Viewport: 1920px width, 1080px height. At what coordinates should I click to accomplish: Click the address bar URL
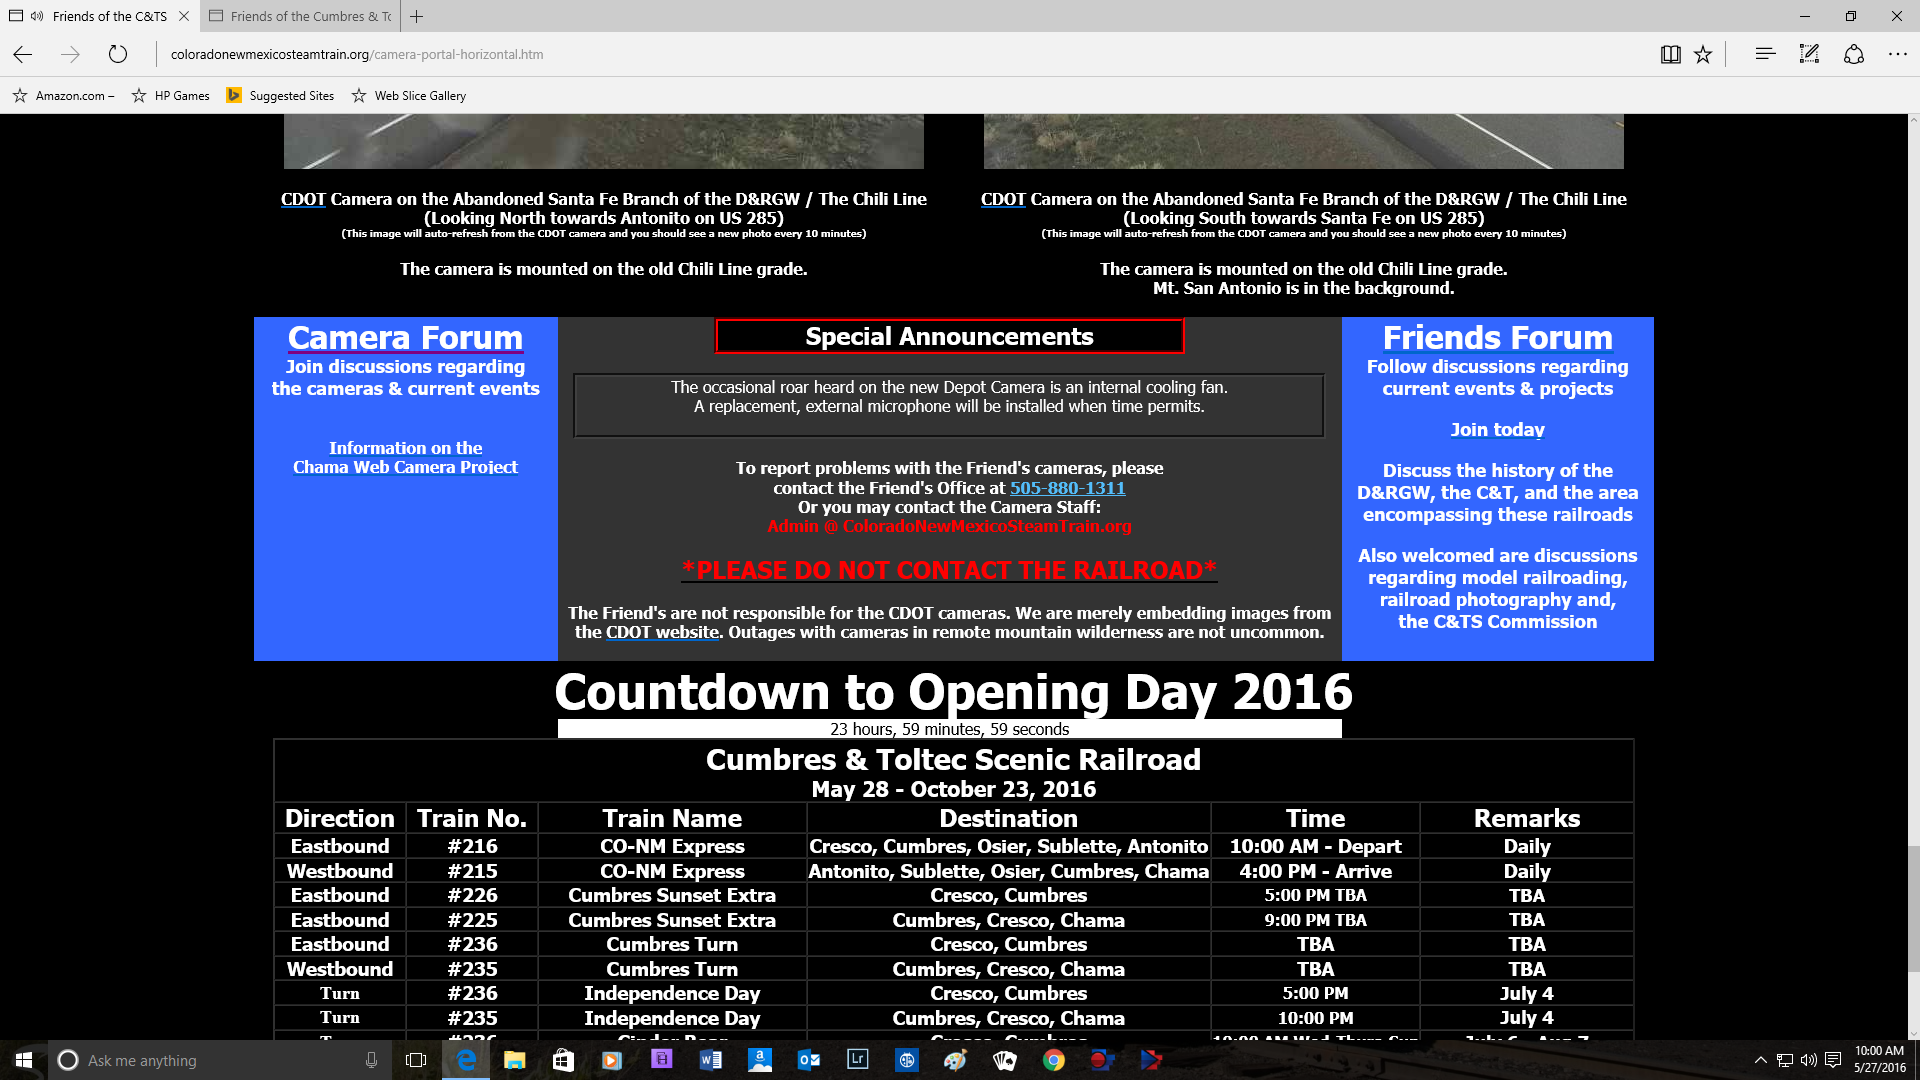(x=357, y=54)
